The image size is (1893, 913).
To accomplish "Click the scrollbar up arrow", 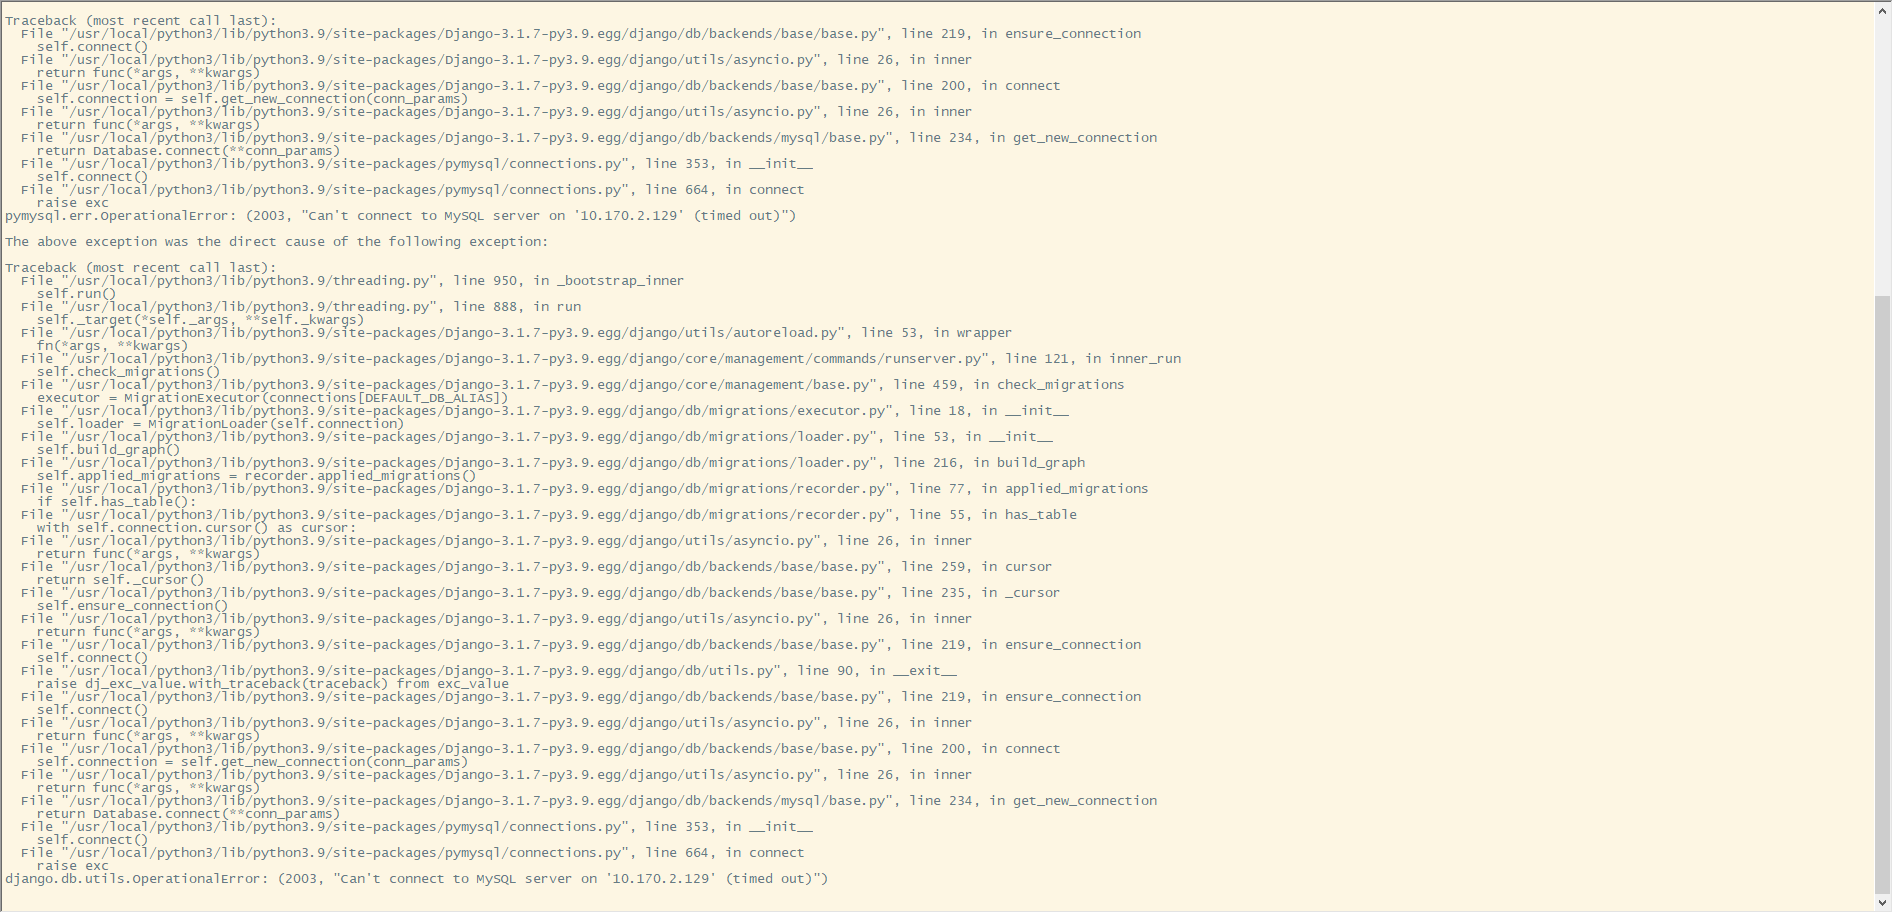I will [x=1883, y=10].
